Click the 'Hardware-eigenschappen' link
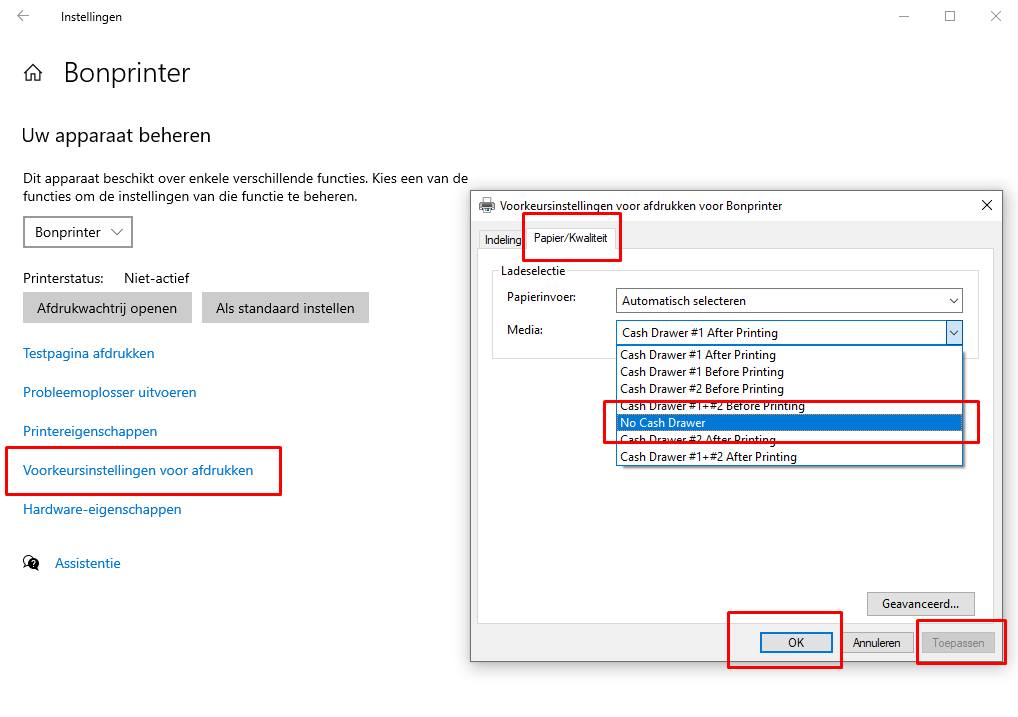The image size is (1018, 717). pos(102,509)
